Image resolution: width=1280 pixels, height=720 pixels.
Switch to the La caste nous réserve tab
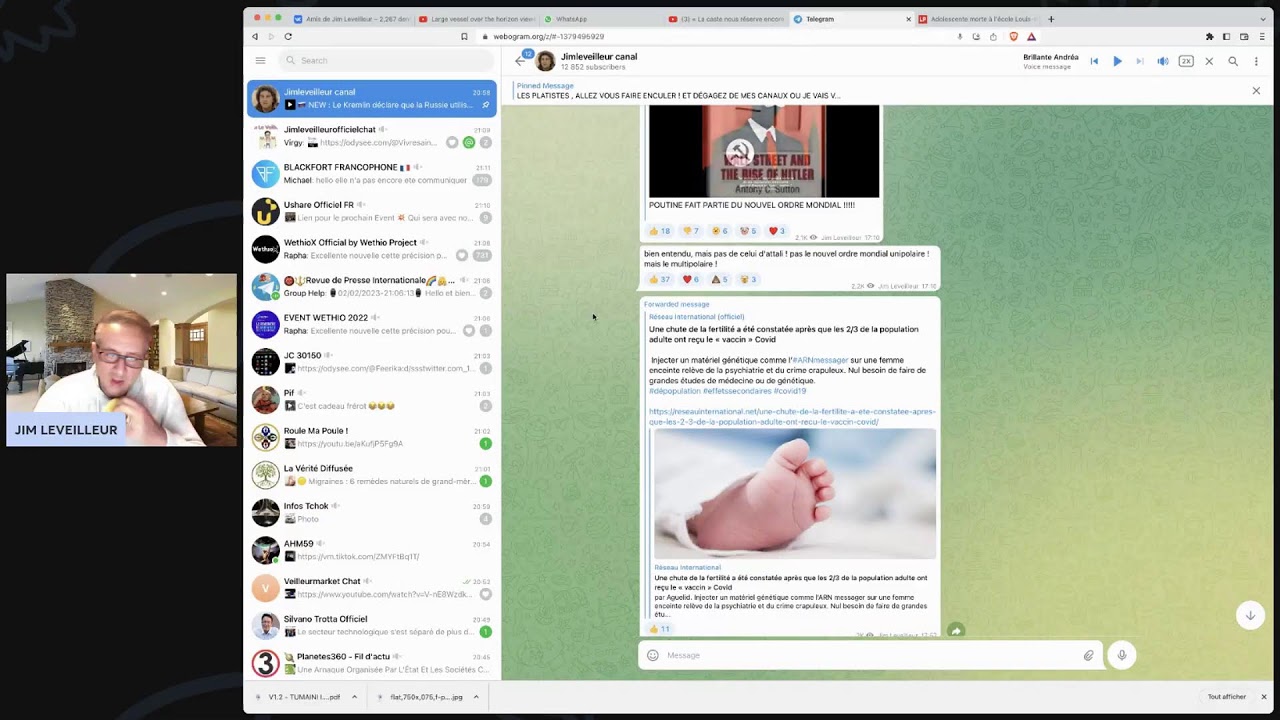click(726, 18)
